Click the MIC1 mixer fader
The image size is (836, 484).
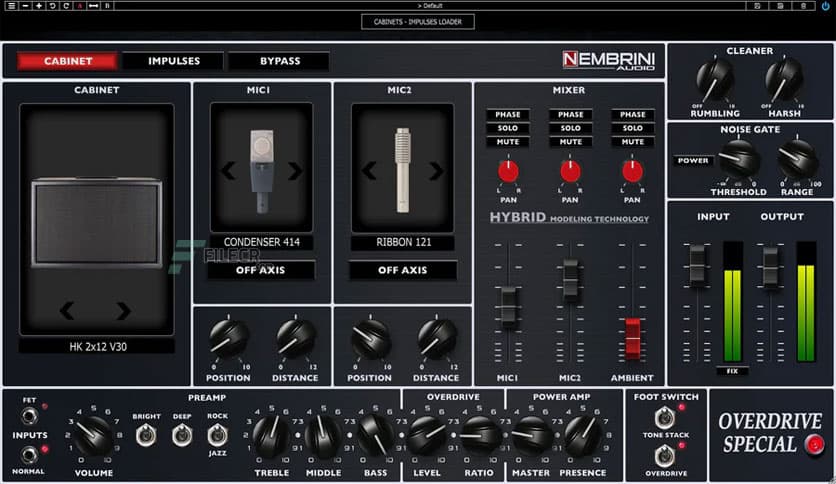508,306
